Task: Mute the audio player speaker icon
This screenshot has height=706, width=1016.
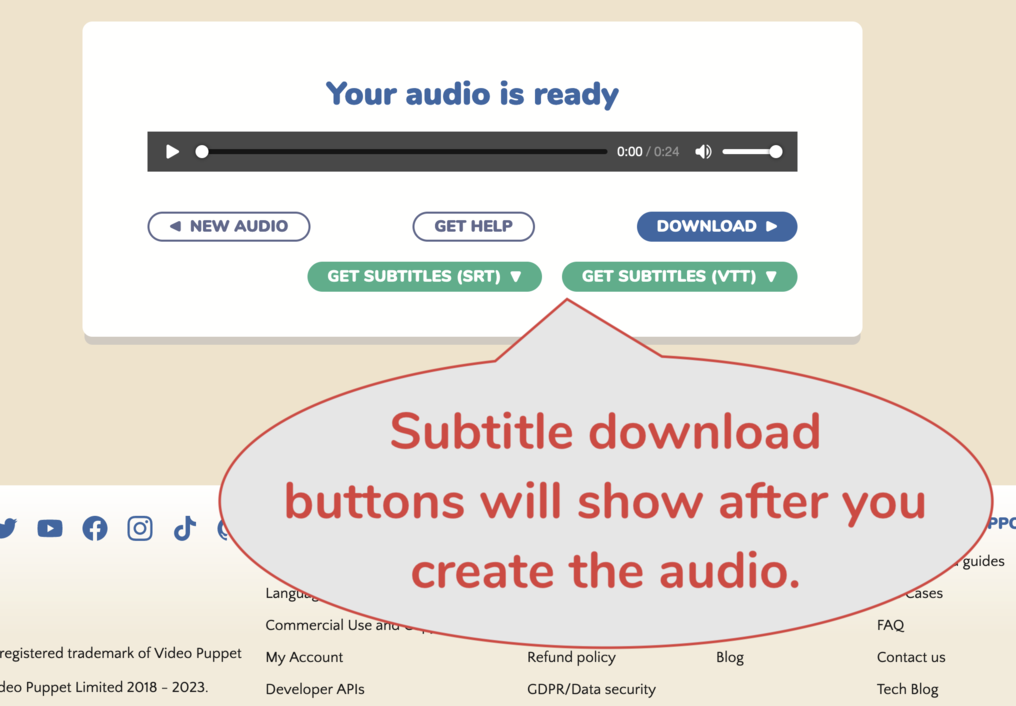Action: point(703,152)
